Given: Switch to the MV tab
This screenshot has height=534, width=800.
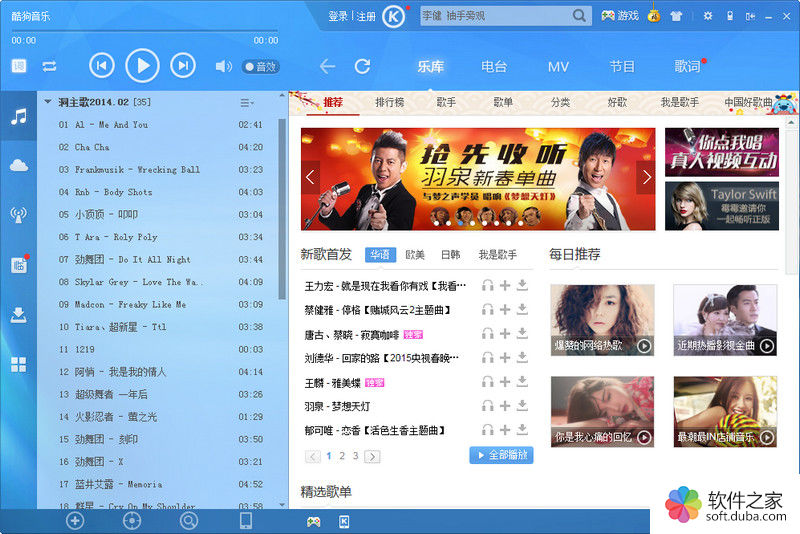Looking at the screenshot, I should click(x=558, y=67).
